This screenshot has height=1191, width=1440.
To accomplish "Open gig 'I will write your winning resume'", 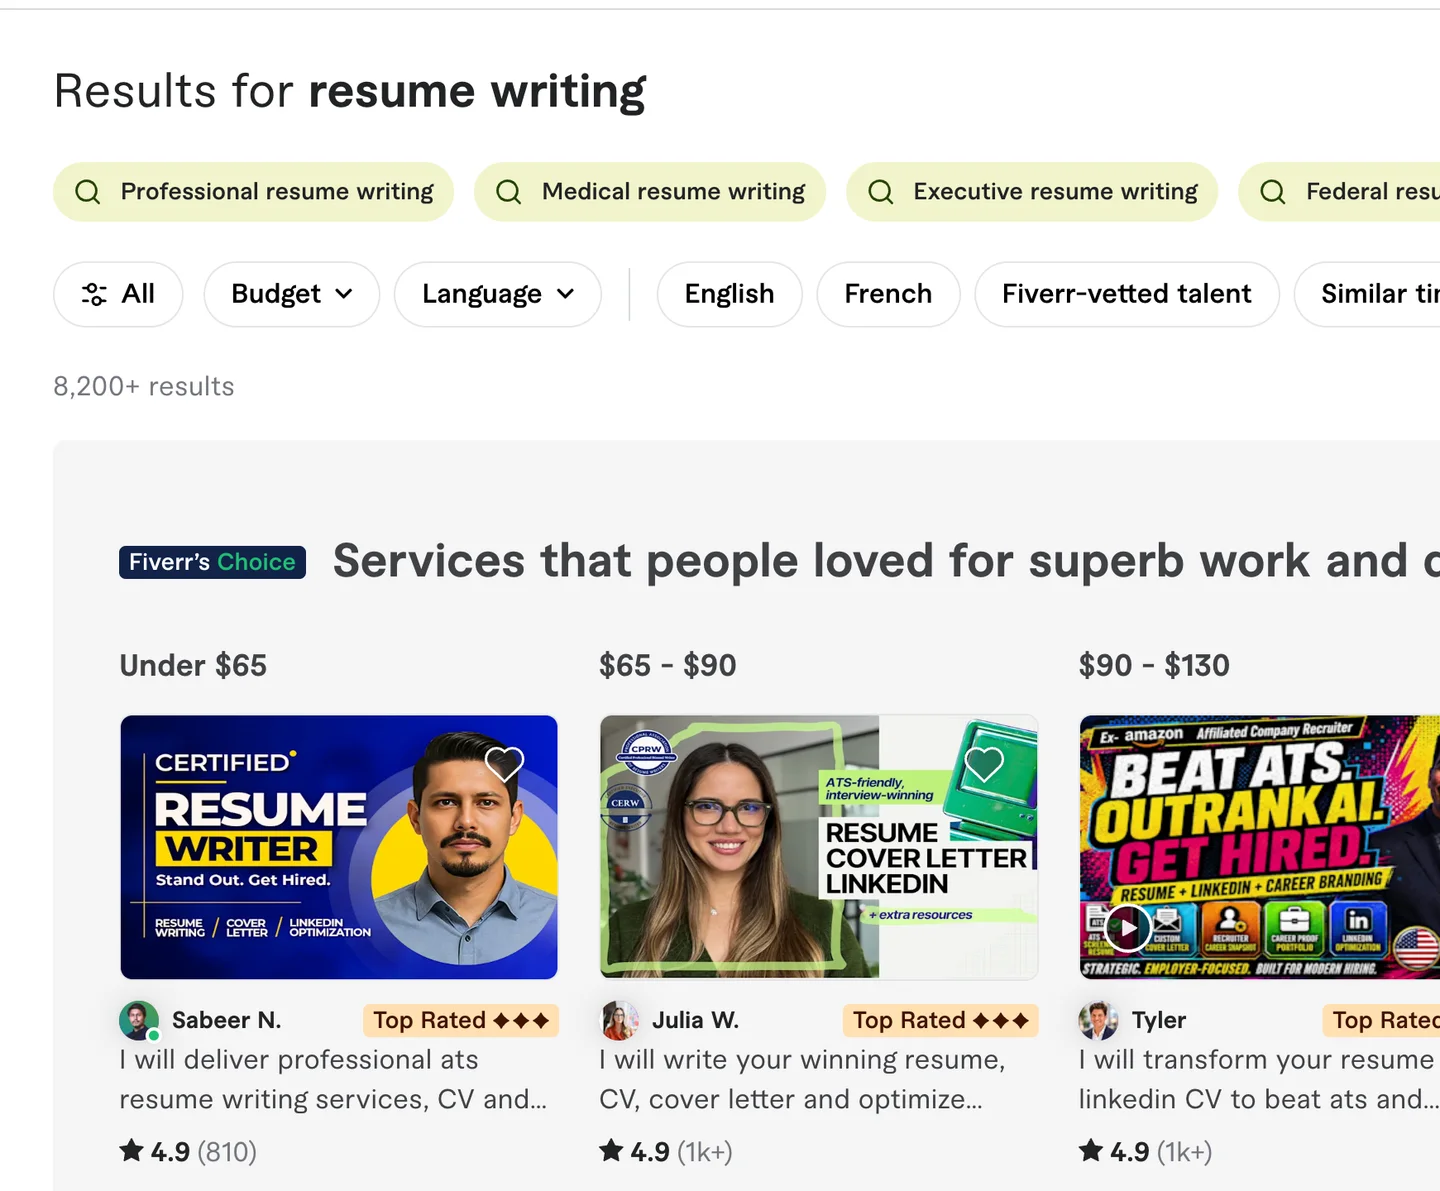I will point(802,1080).
